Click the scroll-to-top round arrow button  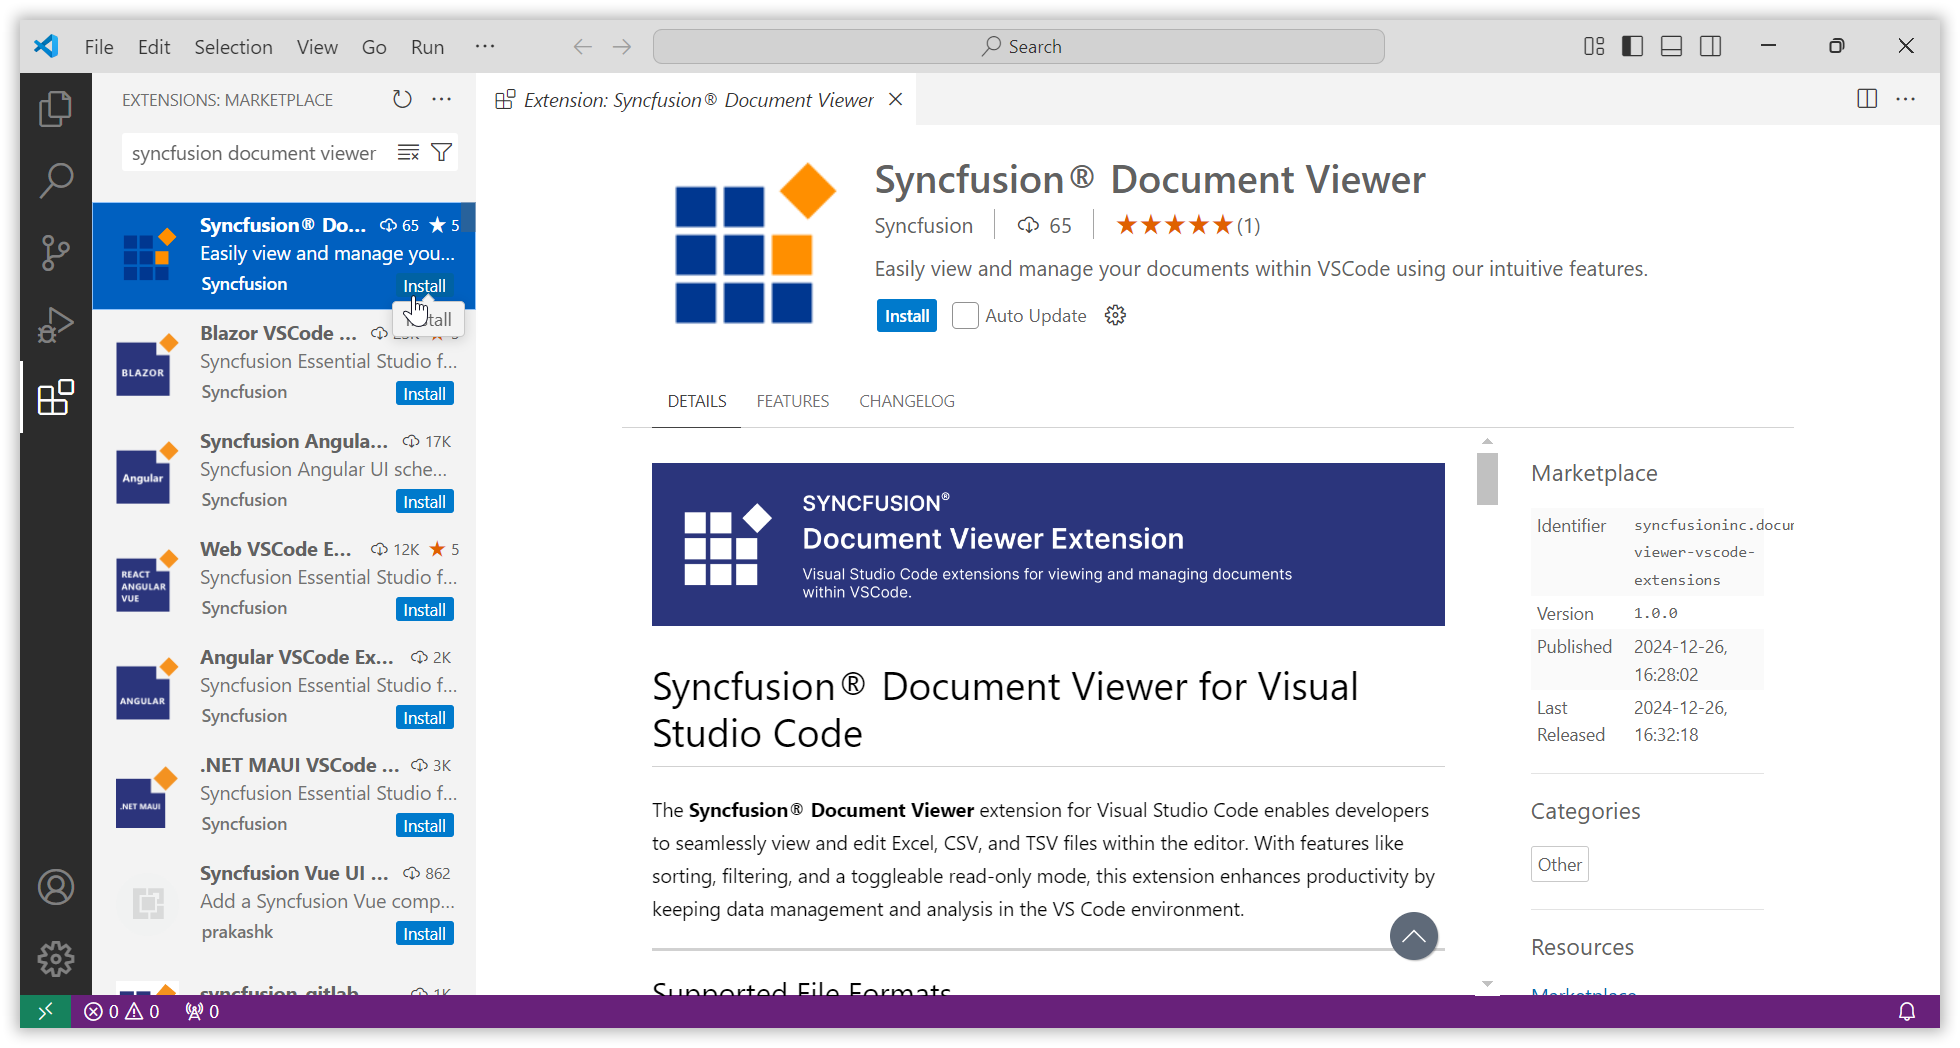coord(1413,936)
